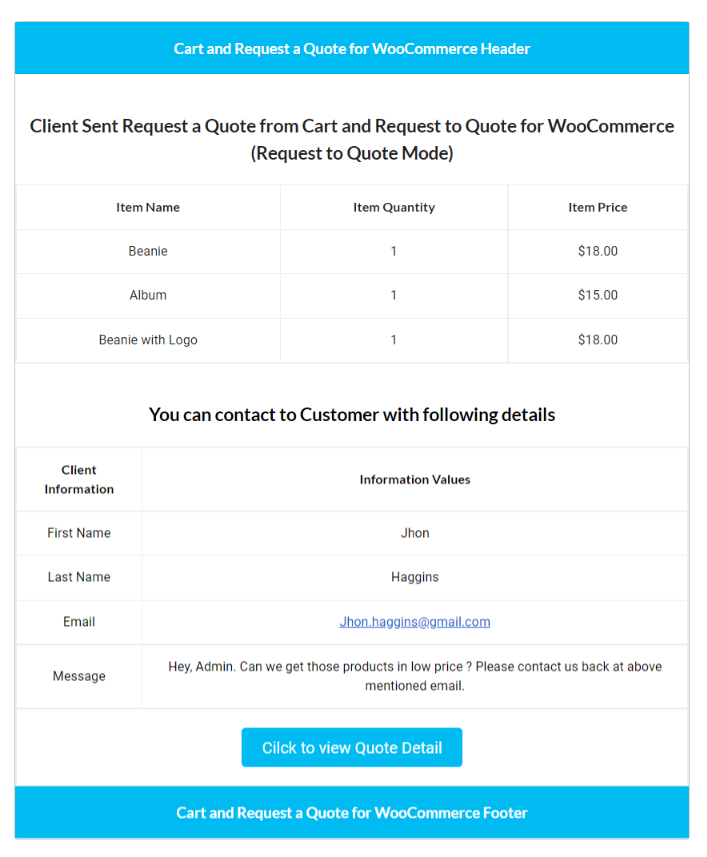This screenshot has width=707, height=857.
Task: Click the 'Click to view Quote Detail' button
Action: click(351, 748)
